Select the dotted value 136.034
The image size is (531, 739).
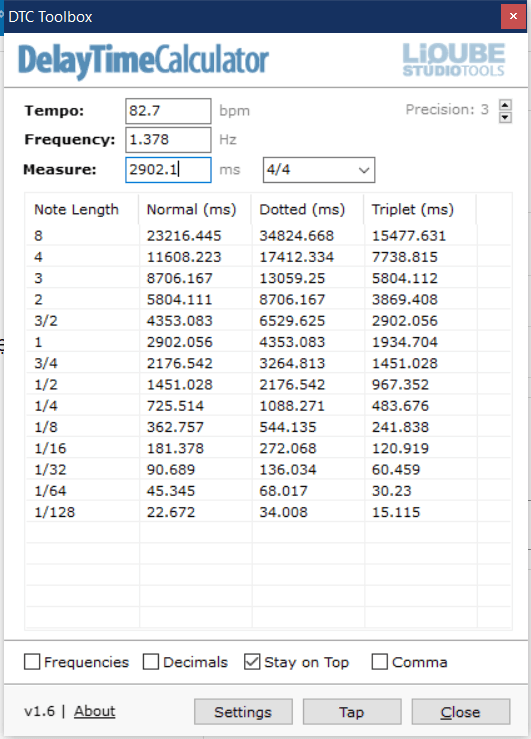(x=288, y=469)
